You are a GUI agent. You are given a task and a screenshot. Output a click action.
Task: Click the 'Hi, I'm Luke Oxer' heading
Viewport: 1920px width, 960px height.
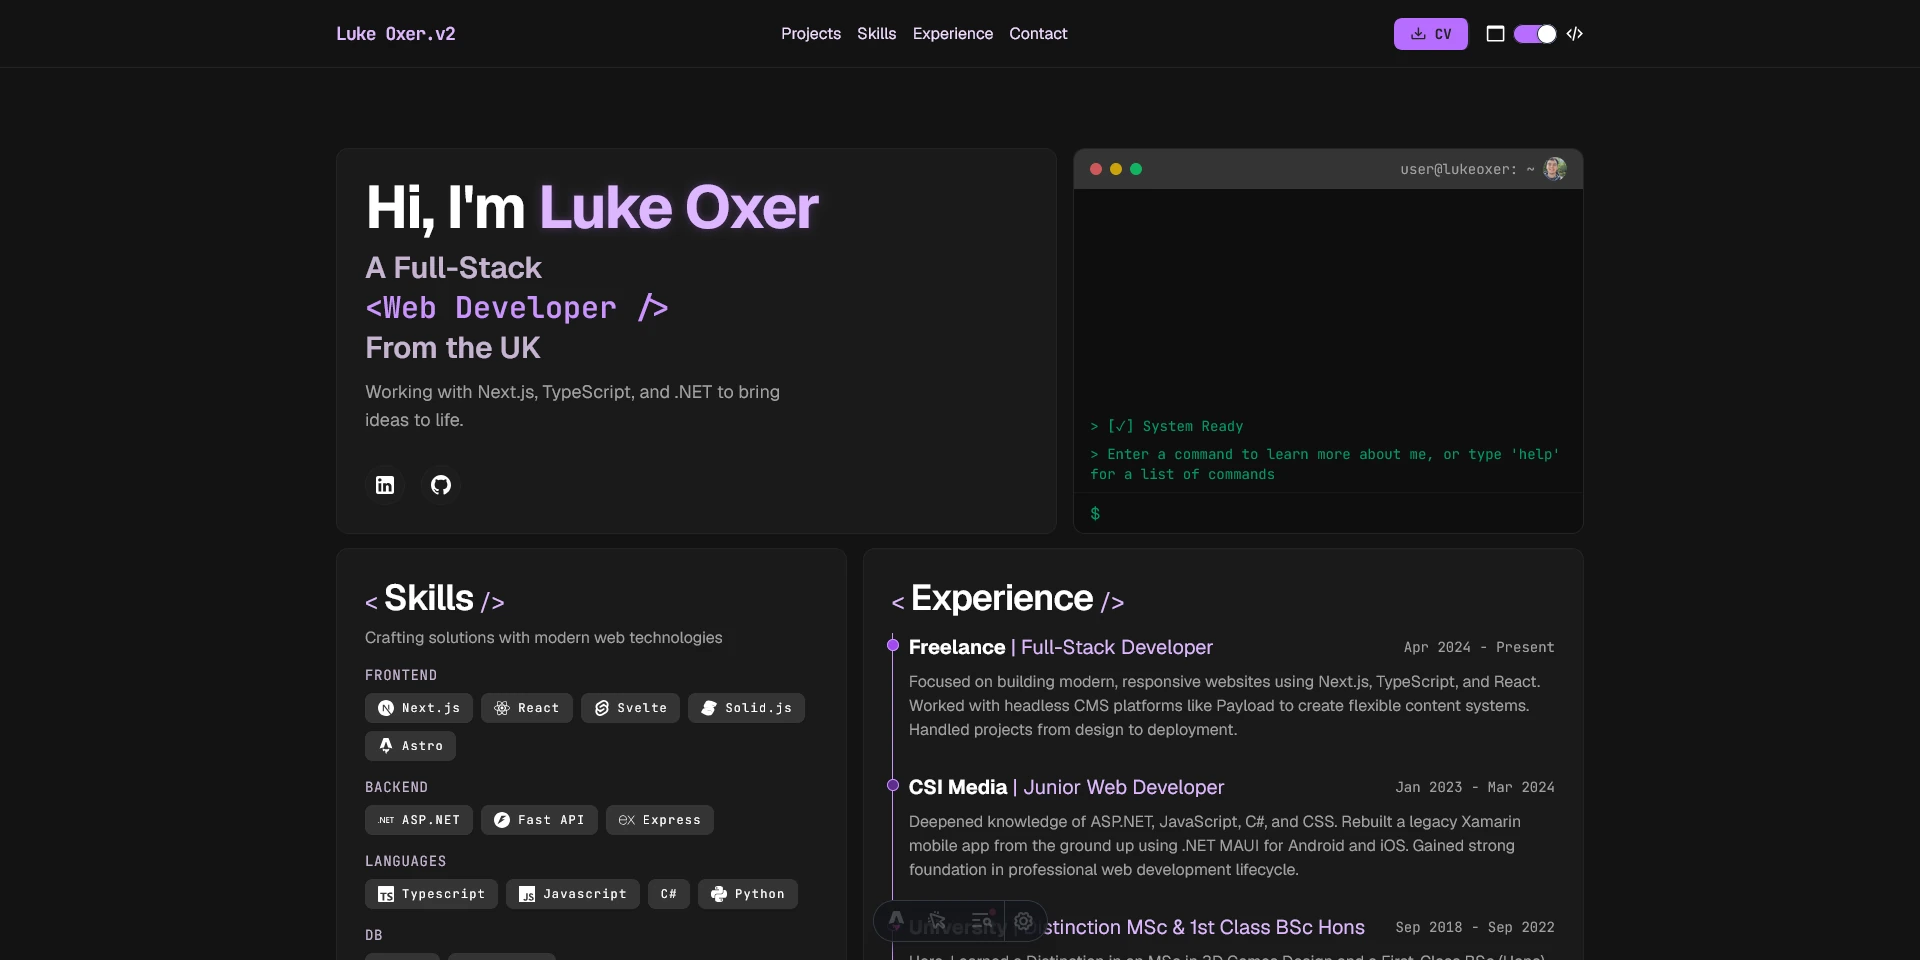click(592, 207)
